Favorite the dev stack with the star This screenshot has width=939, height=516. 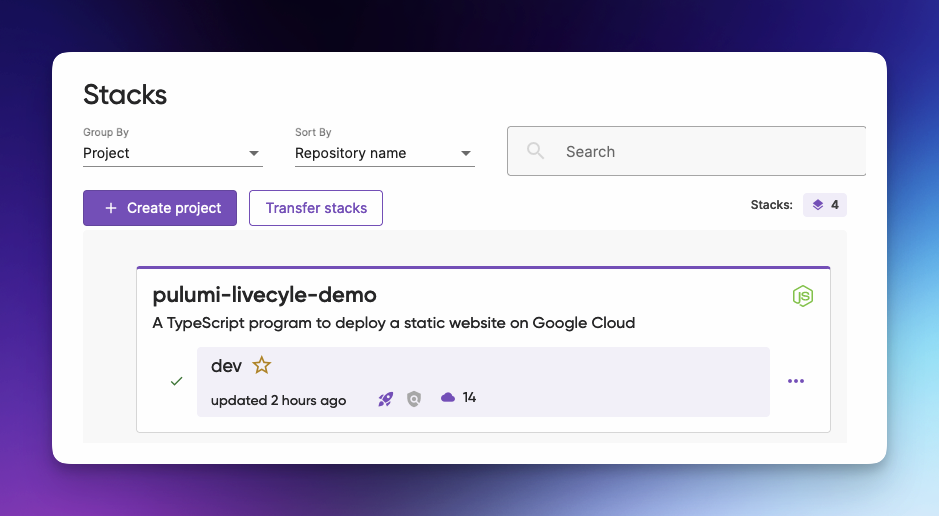click(x=262, y=366)
